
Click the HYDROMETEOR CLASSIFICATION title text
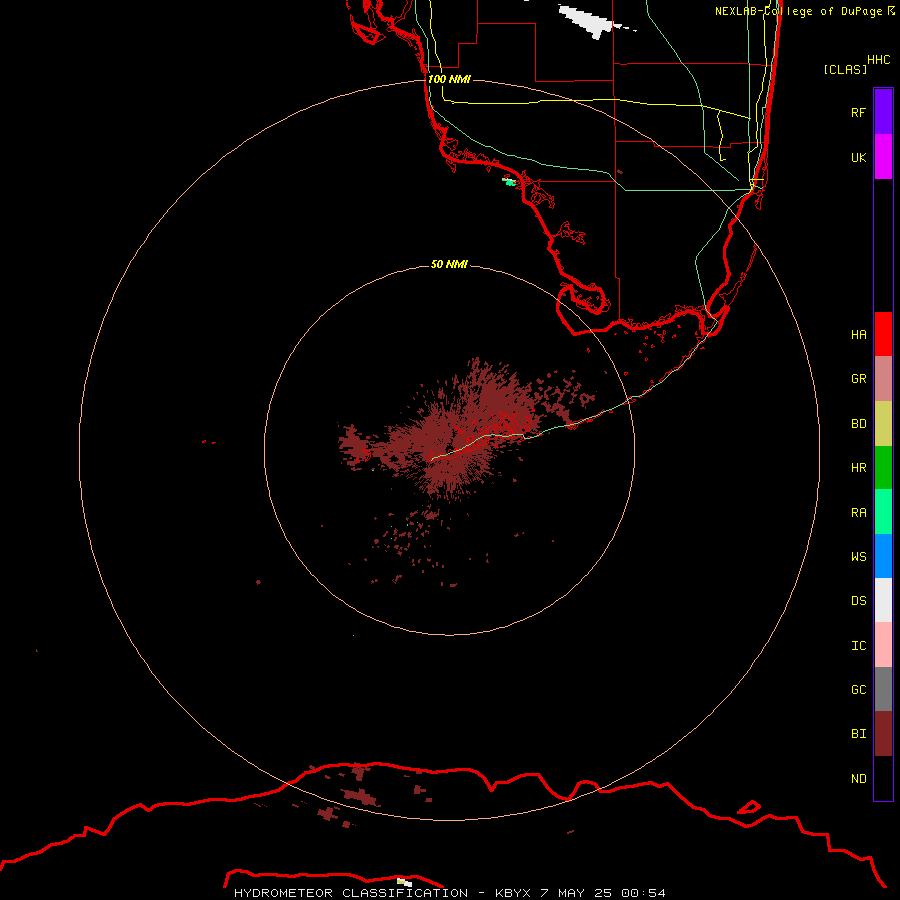click(x=351, y=893)
